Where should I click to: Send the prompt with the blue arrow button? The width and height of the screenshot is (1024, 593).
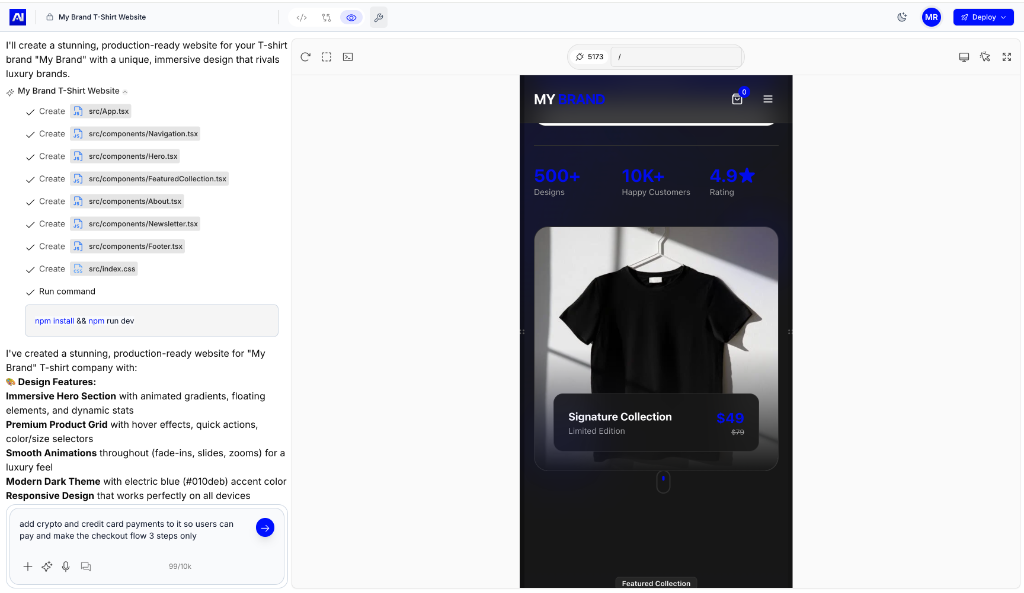coord(264,527)
